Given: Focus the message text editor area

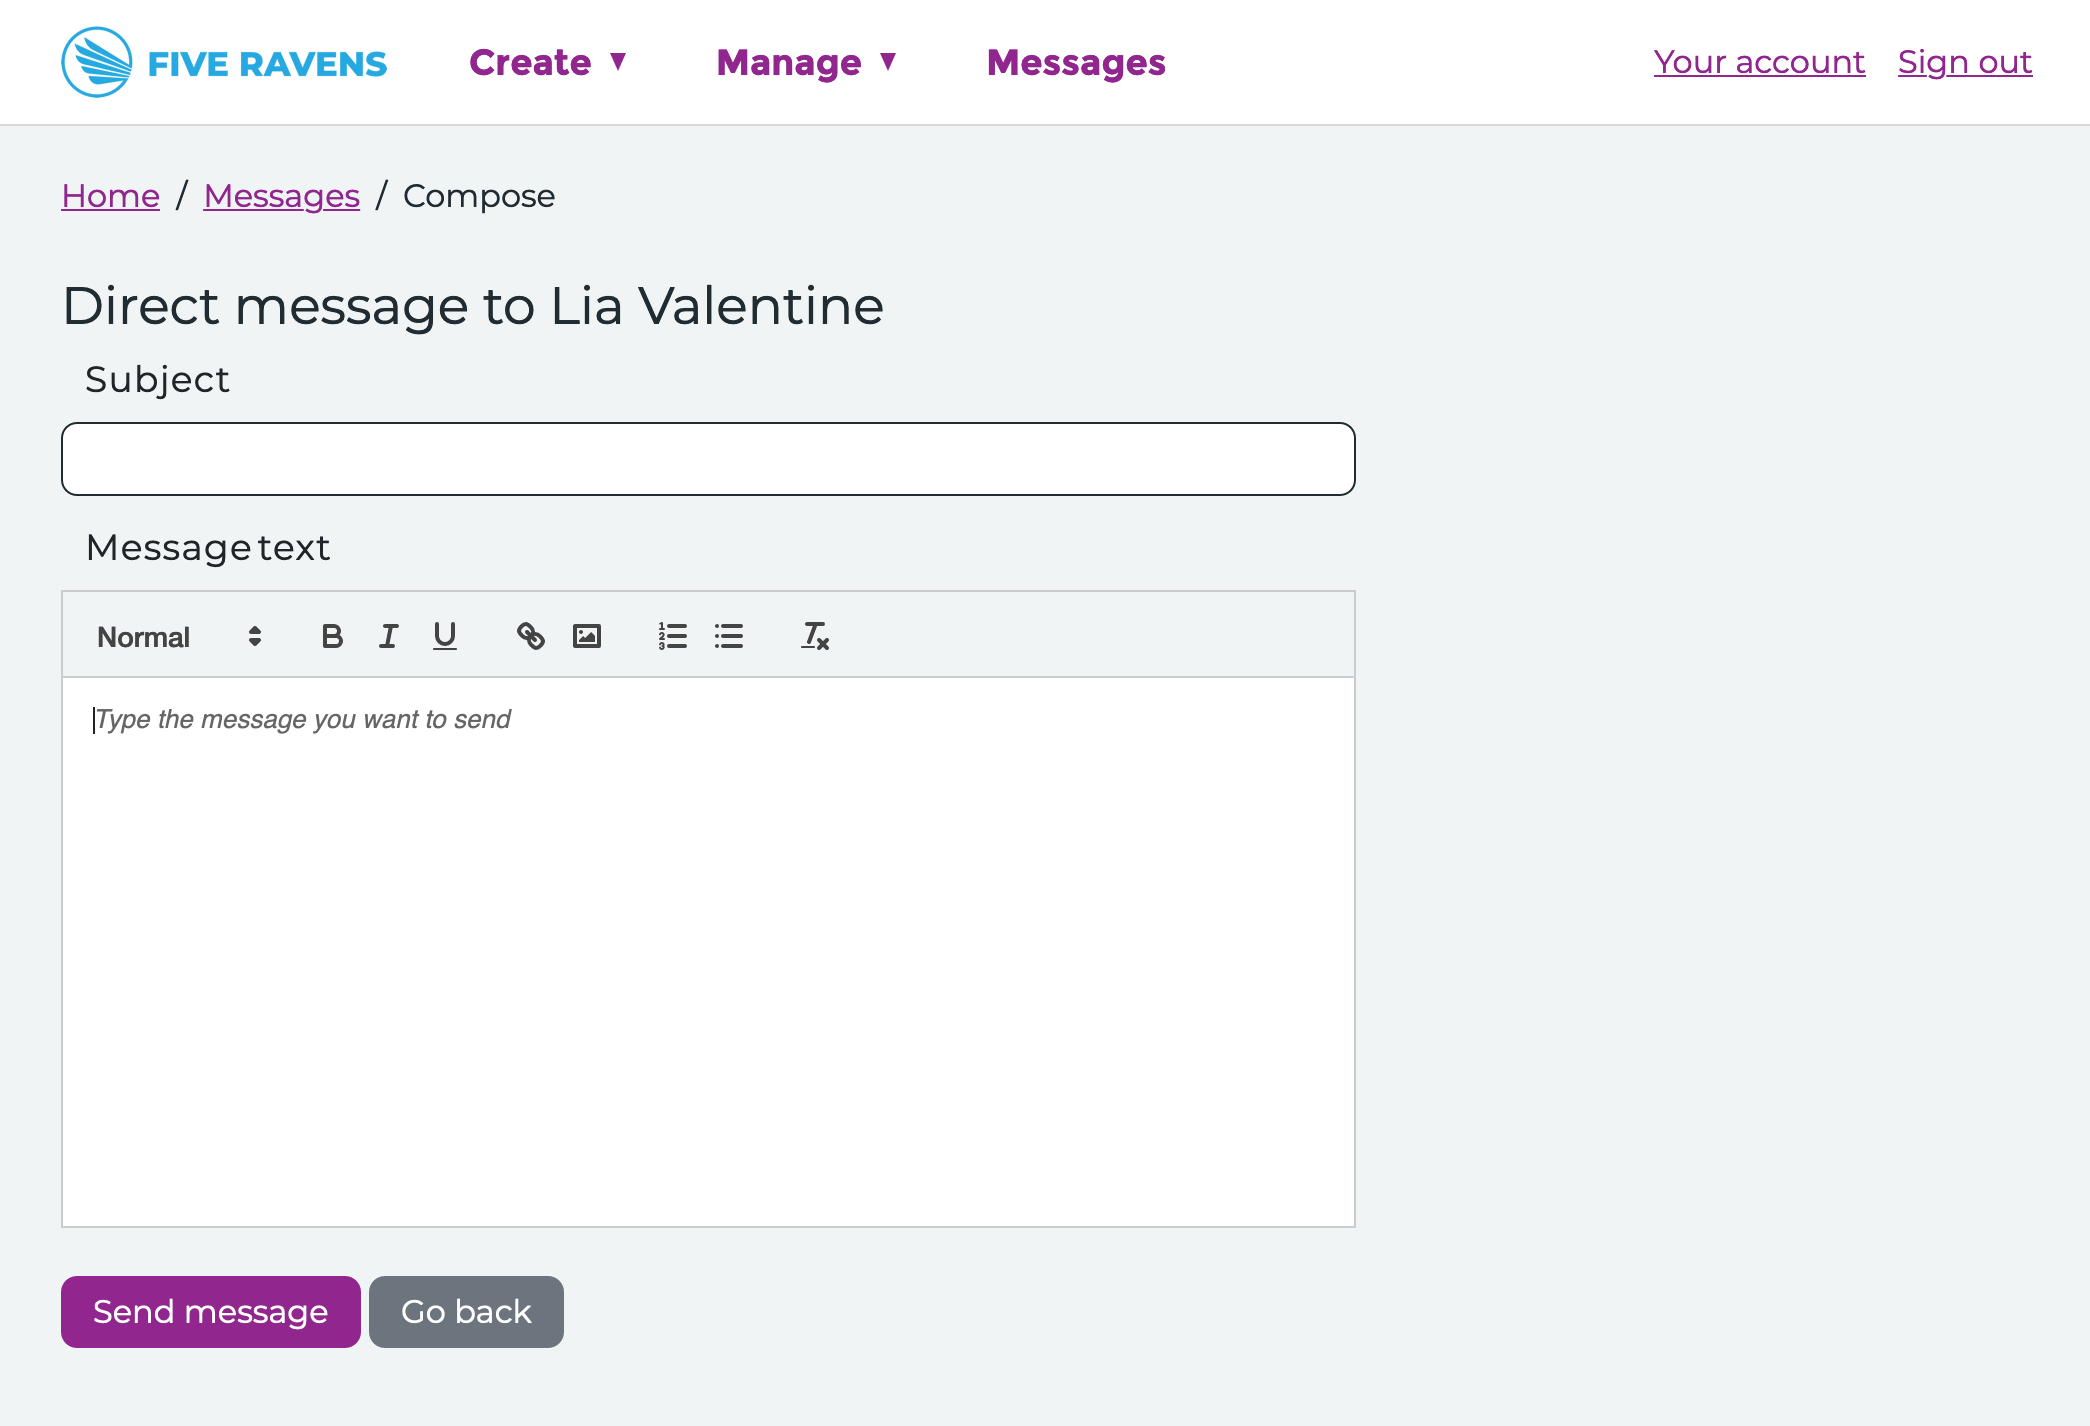Looking at the screenshot, I should coord(708,950).
